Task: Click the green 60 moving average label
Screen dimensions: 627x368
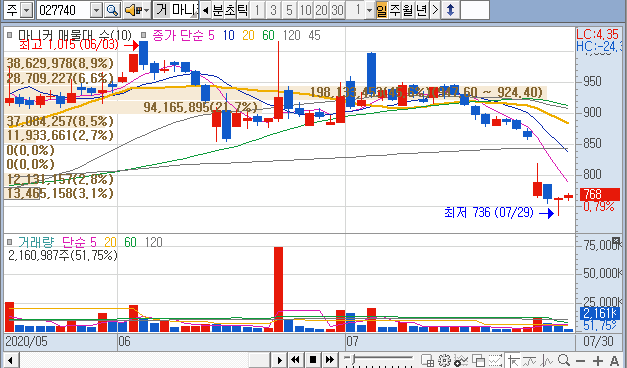Action: (x=268, y=36)
